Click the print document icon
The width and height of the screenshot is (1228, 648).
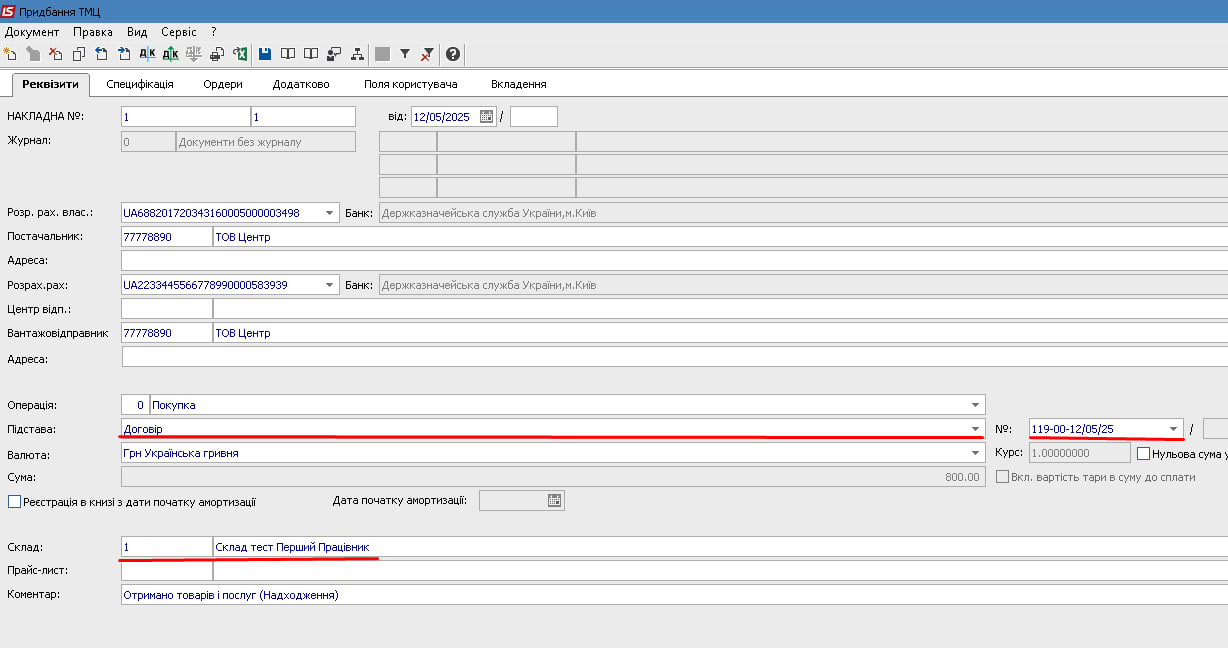pos(217,54)
